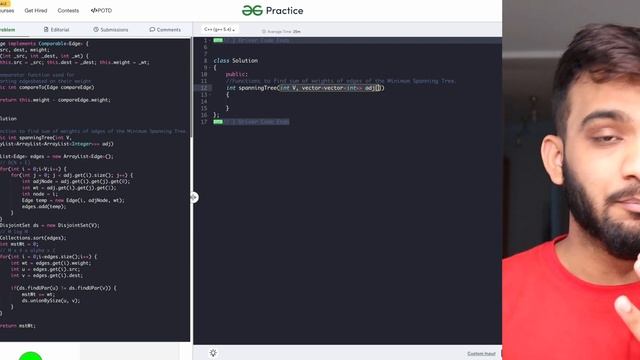The width and height of the screenshot is (640, 360).
Task: Click the spanningTree function signature line
Action: click(x=305, y=88)
